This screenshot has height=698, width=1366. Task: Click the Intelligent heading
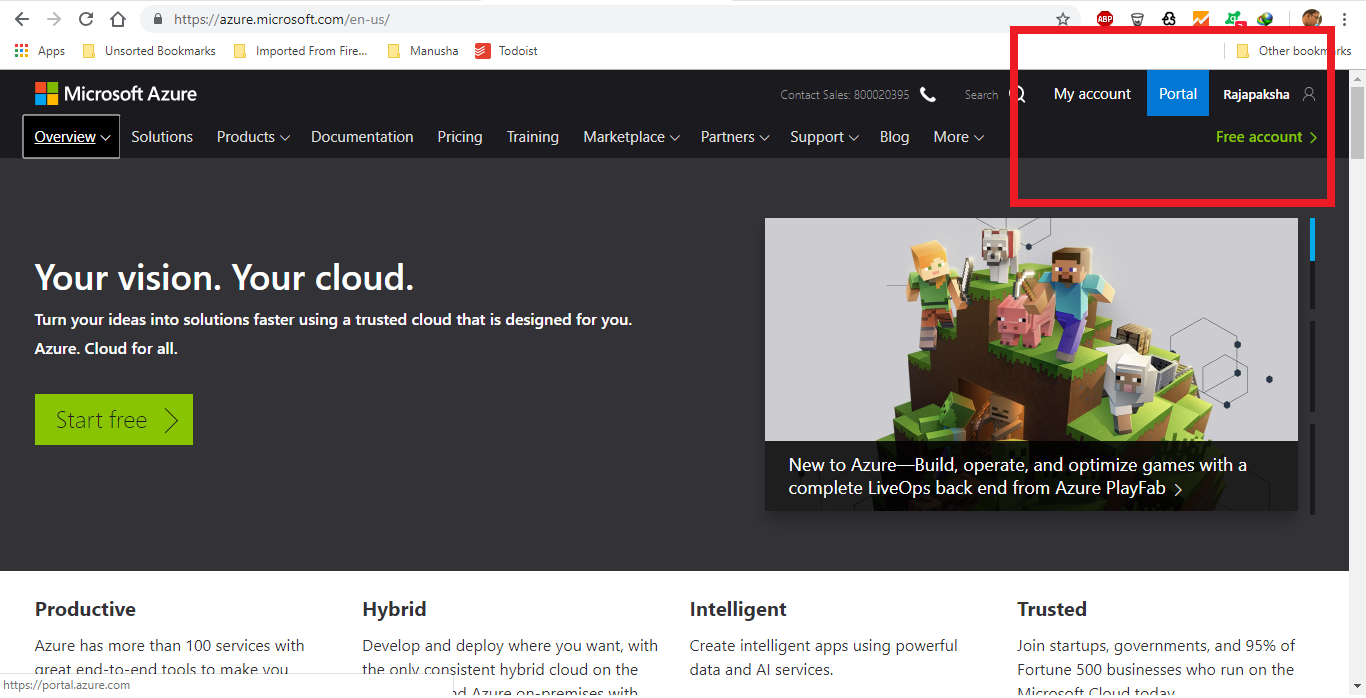[738, 609]
